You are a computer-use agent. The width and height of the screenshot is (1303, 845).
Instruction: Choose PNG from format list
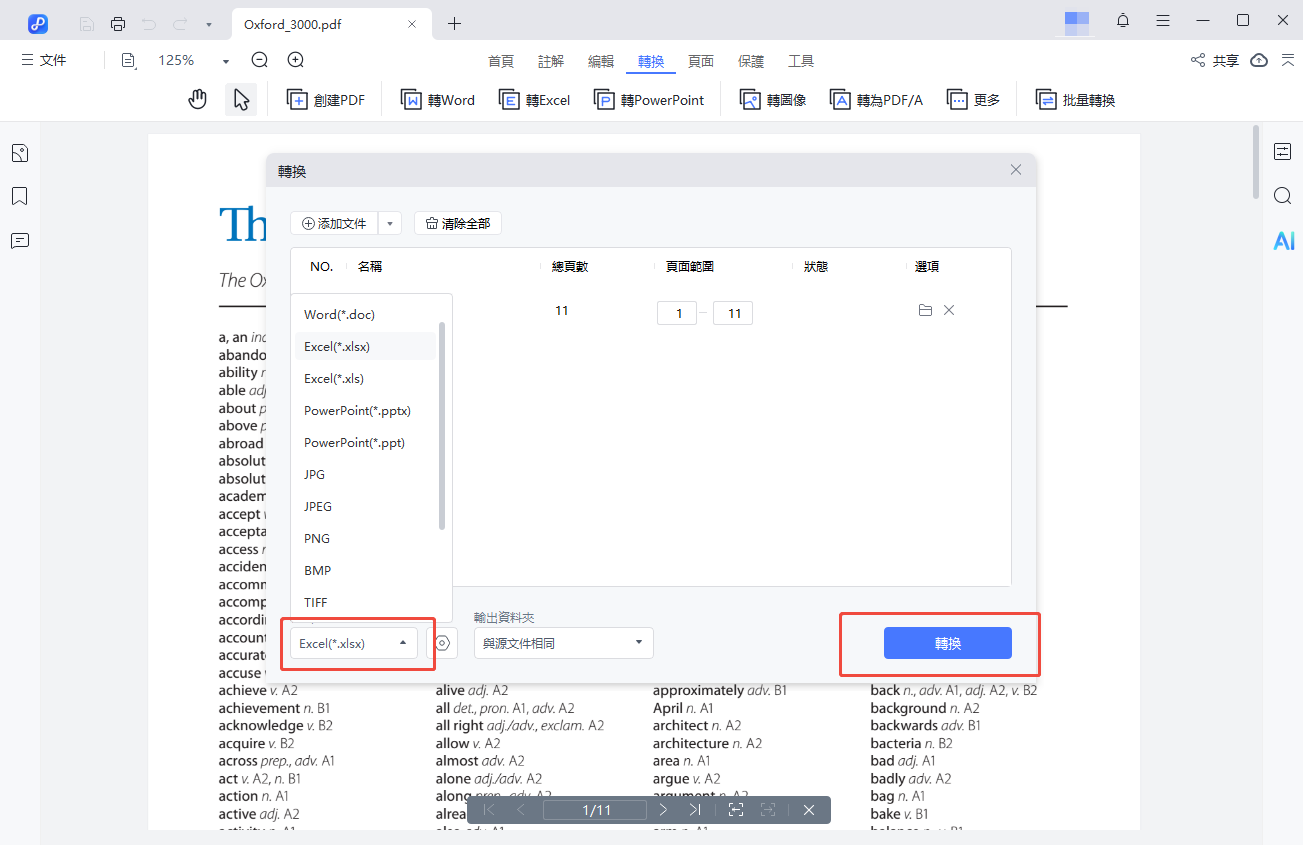(366, 538)
